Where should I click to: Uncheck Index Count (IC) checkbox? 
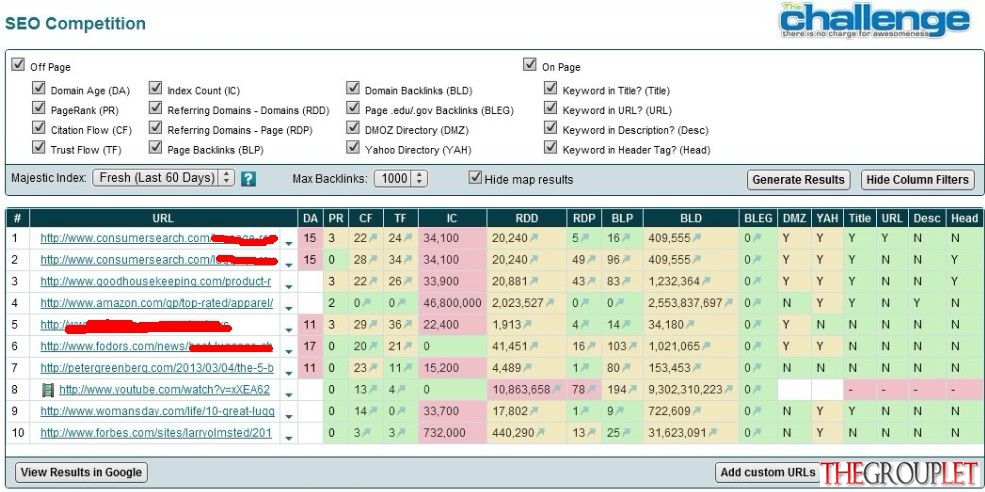156,88
